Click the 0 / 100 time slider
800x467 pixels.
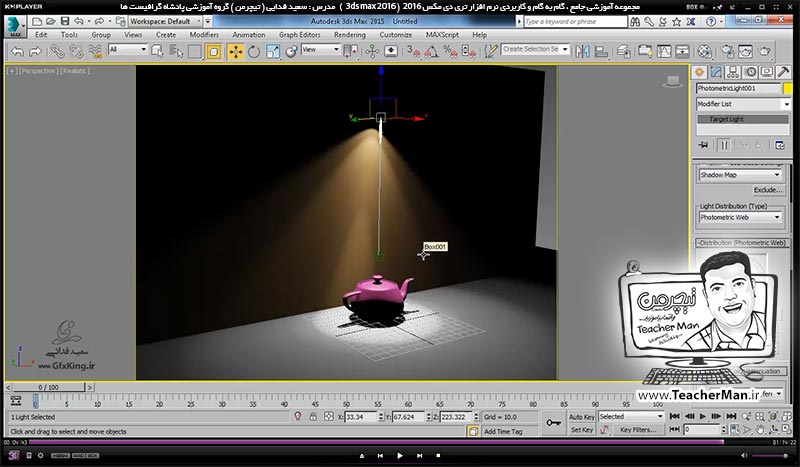click(48, 387)
